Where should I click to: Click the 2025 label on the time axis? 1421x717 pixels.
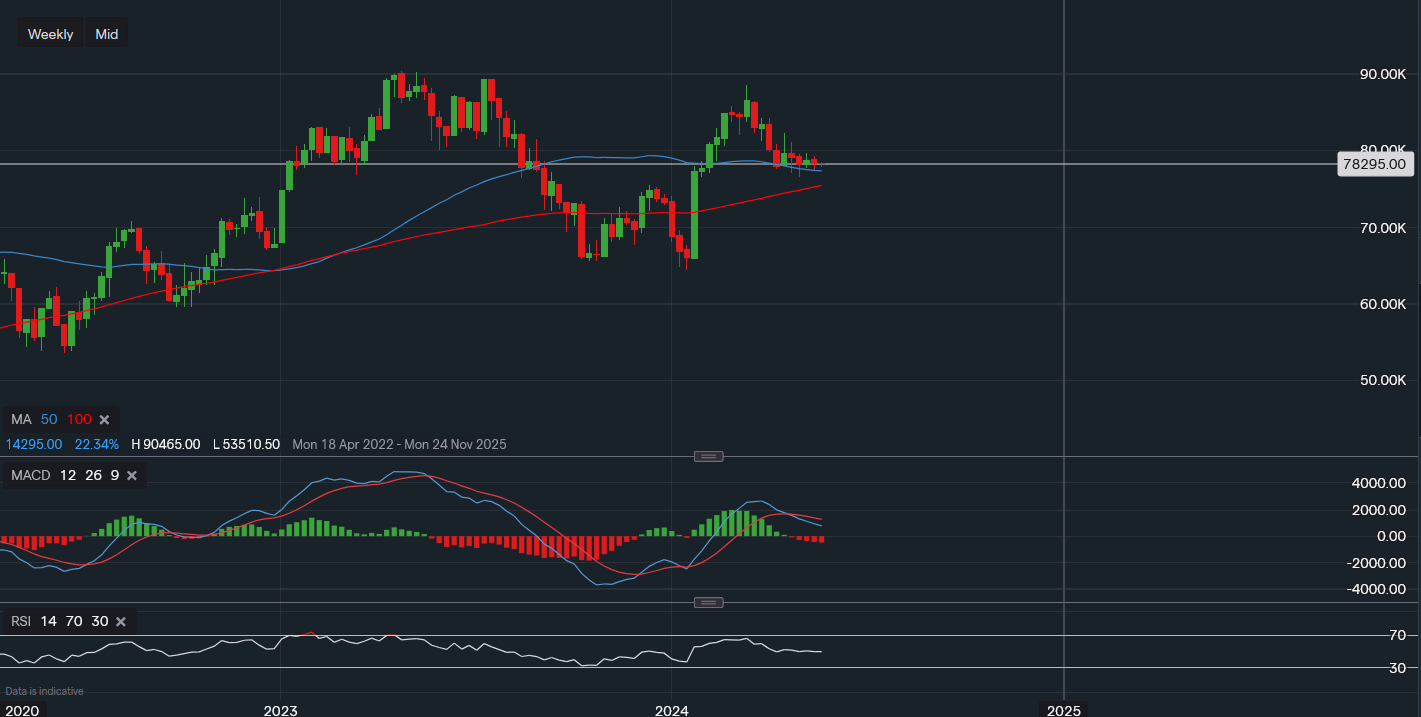pyautogui.click(x=1063, y=711)
